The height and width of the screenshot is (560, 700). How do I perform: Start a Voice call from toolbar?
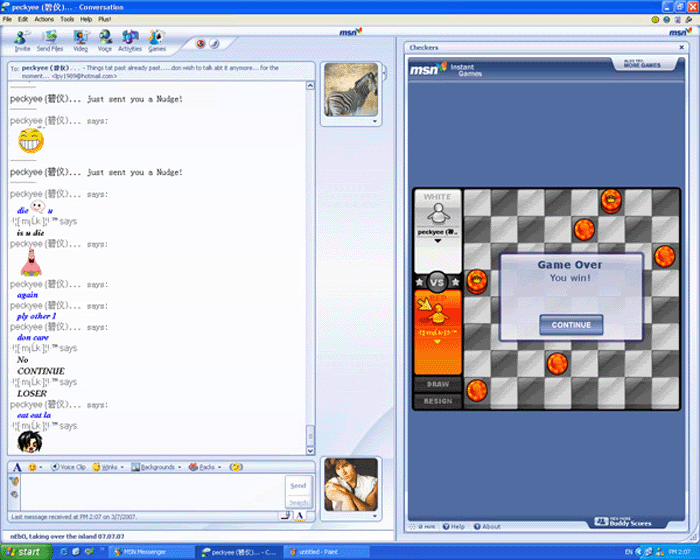click(105, 41)
